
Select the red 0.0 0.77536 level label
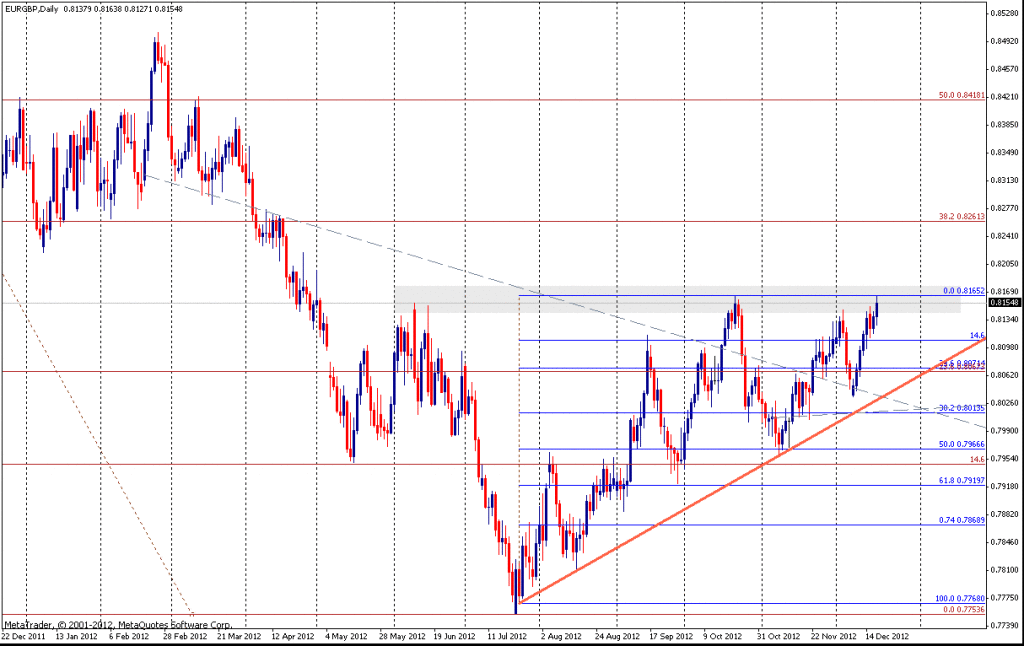961,609
